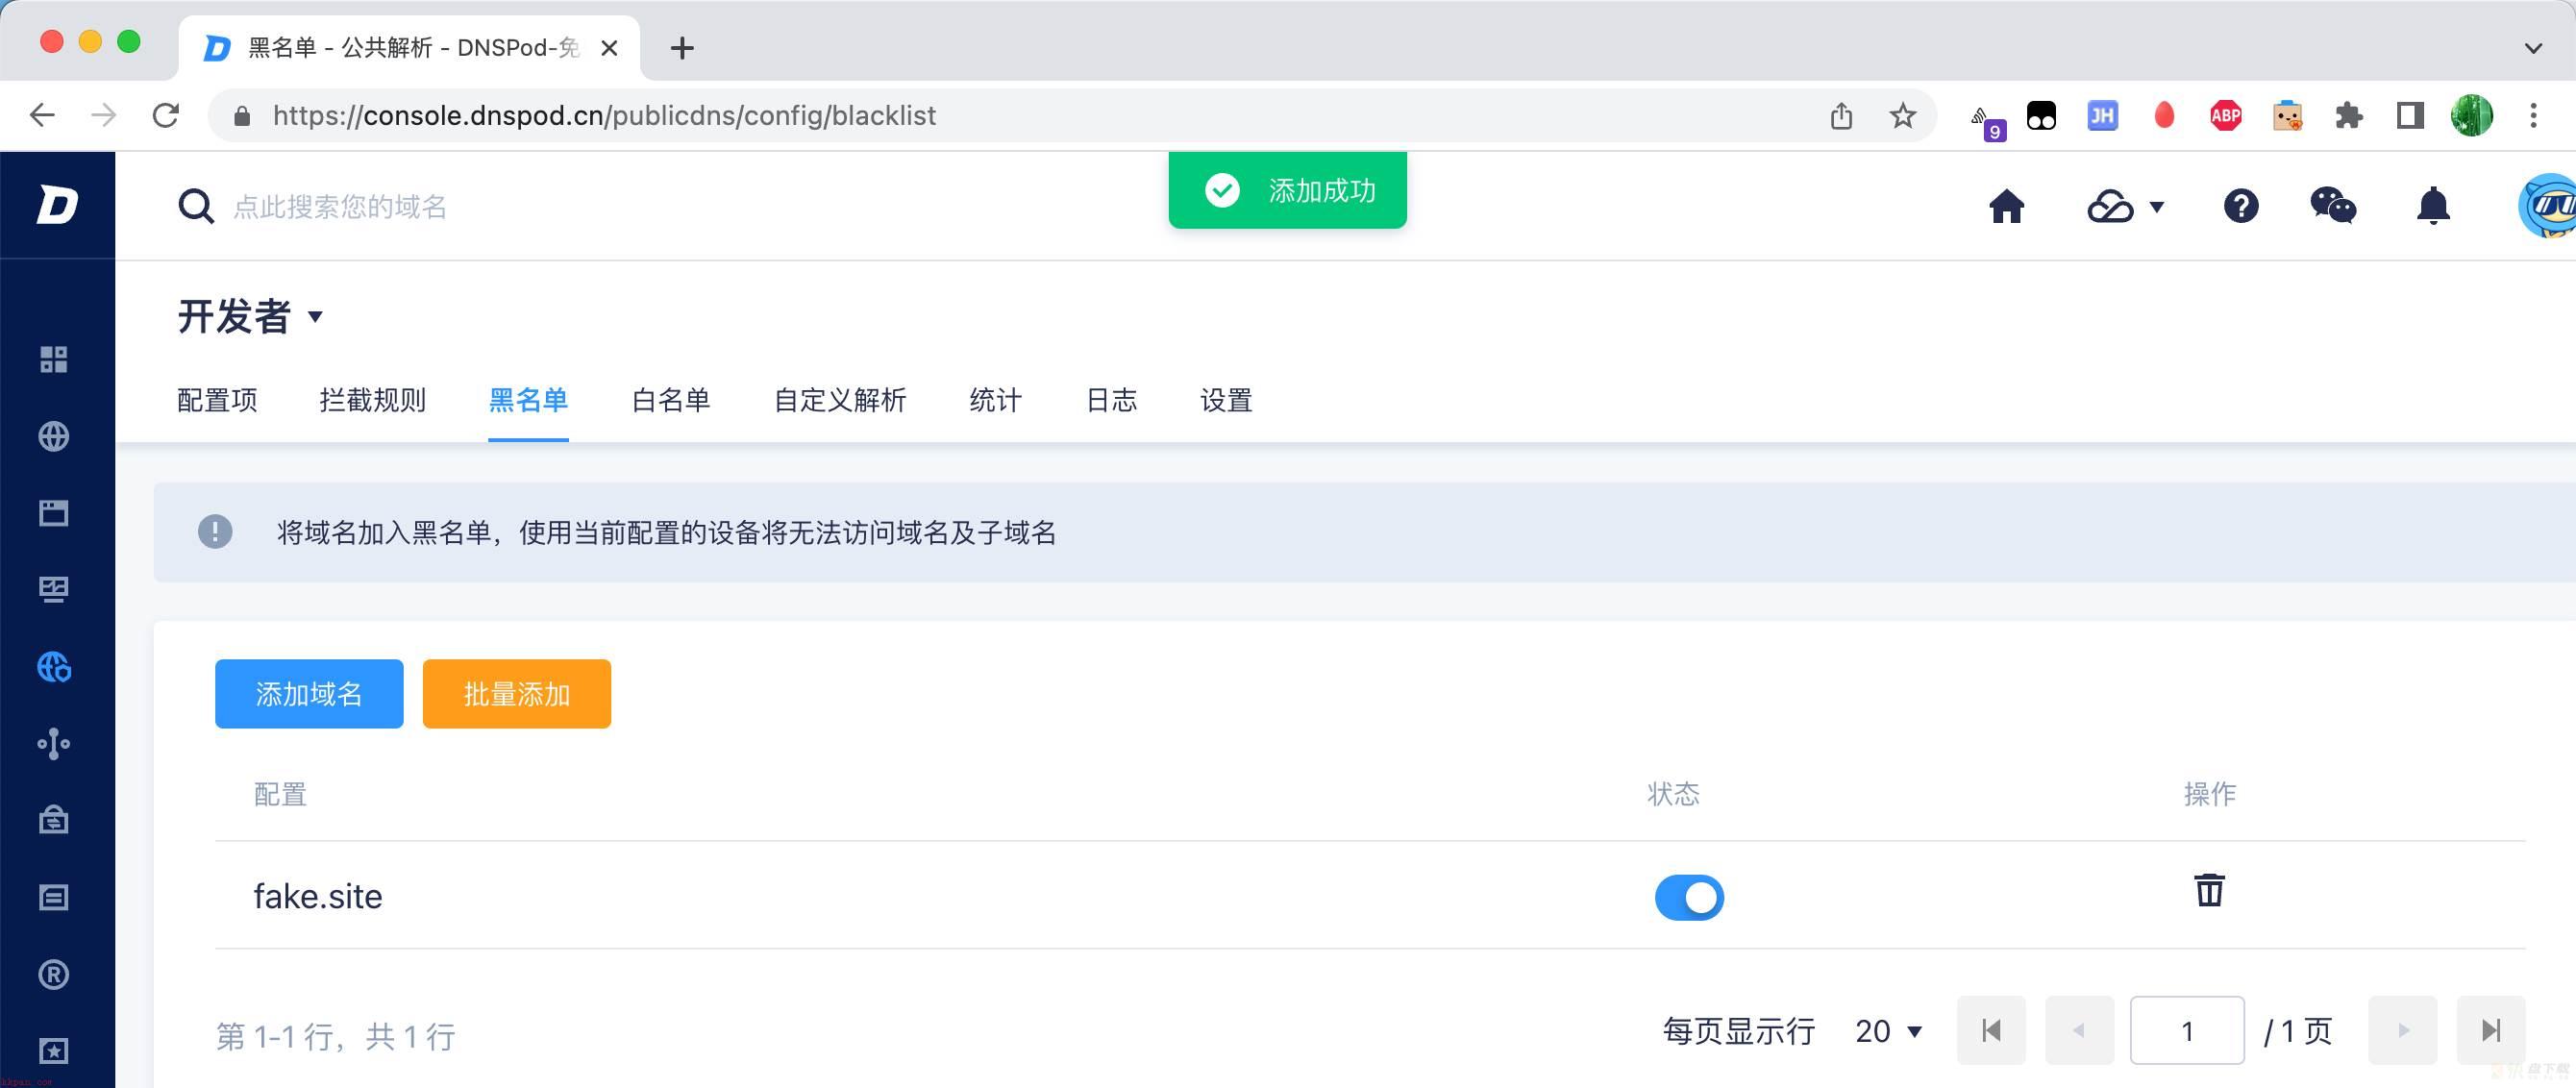Select the 黑名单 tab
This screenshot has width=2576, height=1088.
(528, 400)
